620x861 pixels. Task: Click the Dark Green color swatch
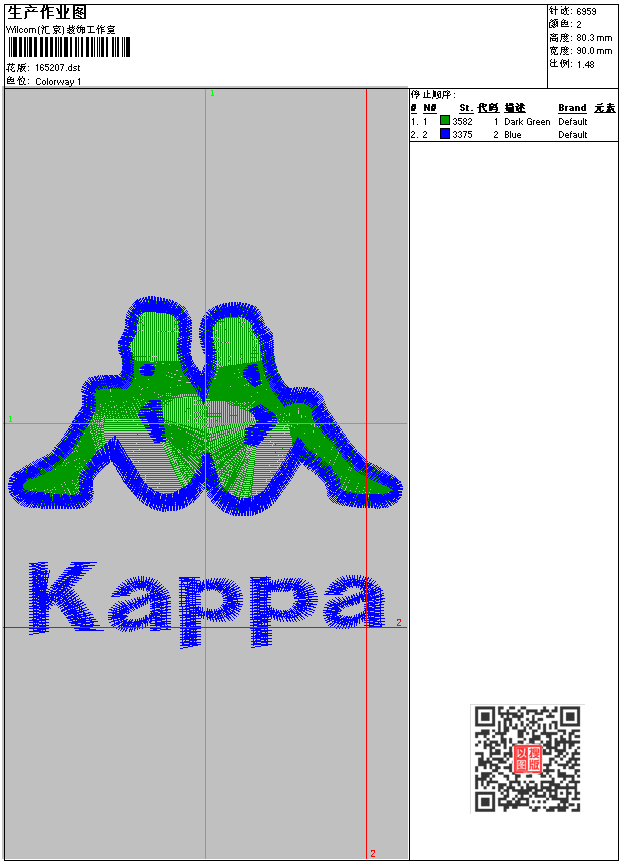click(x=445, y=120)
